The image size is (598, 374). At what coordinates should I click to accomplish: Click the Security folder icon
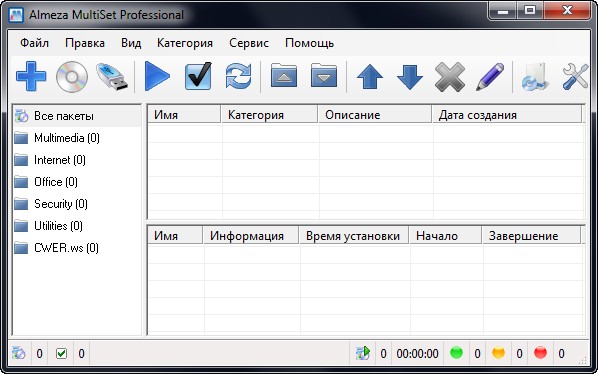click(x=21, y=204)
